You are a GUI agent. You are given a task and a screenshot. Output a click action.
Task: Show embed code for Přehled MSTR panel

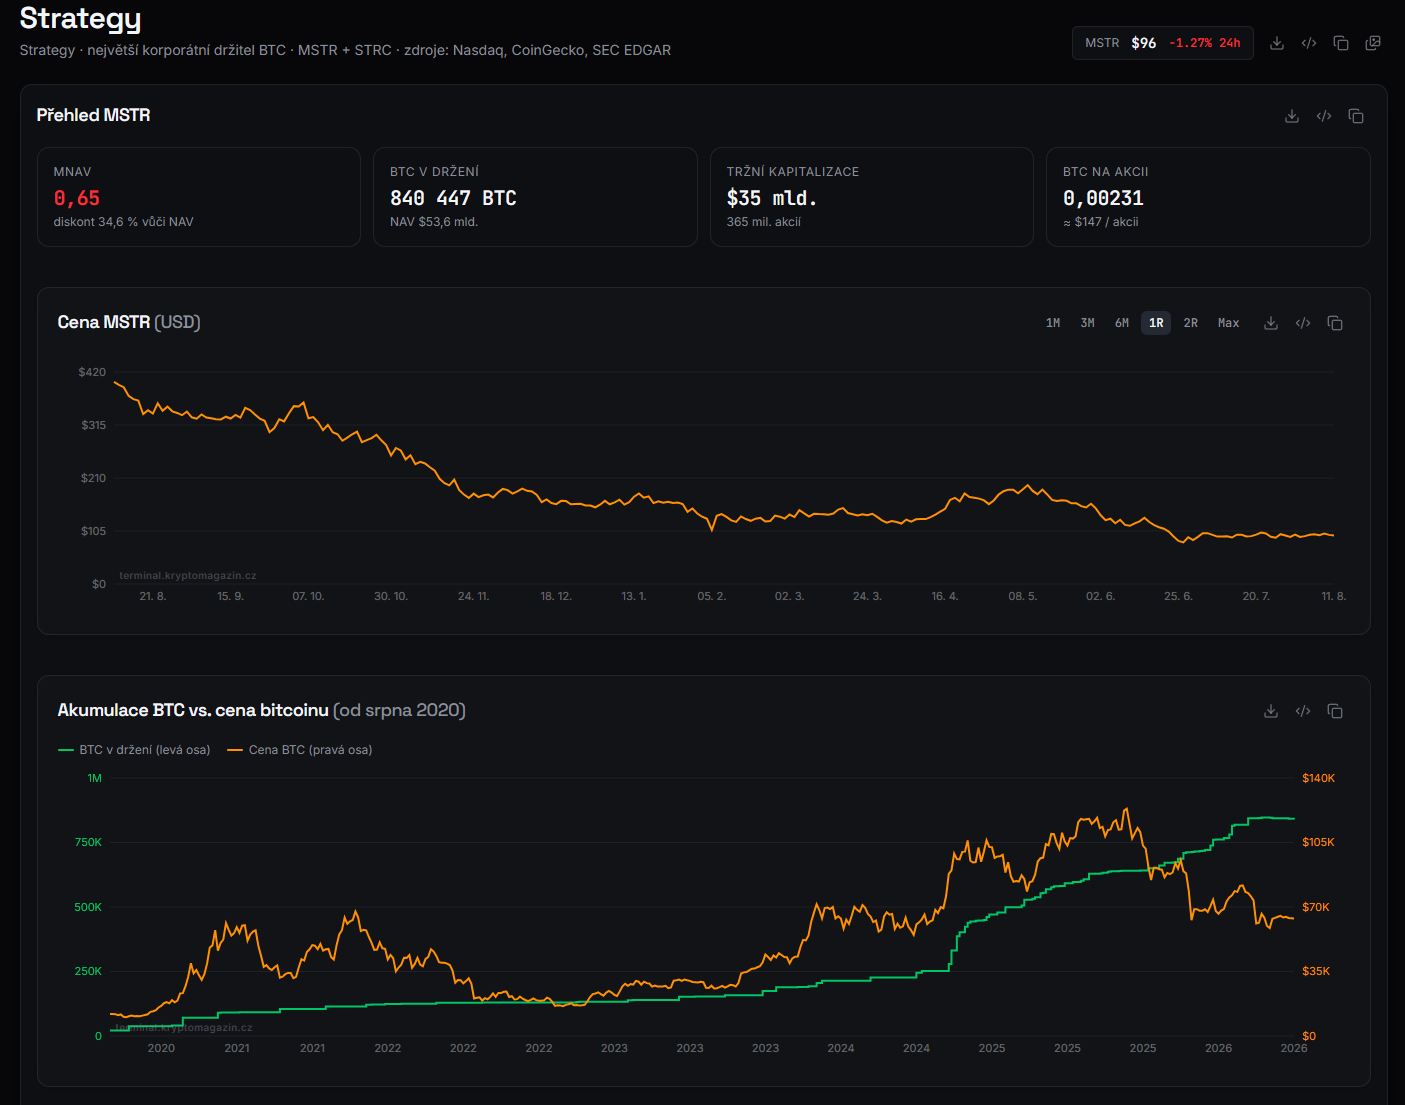[1324, 116]
